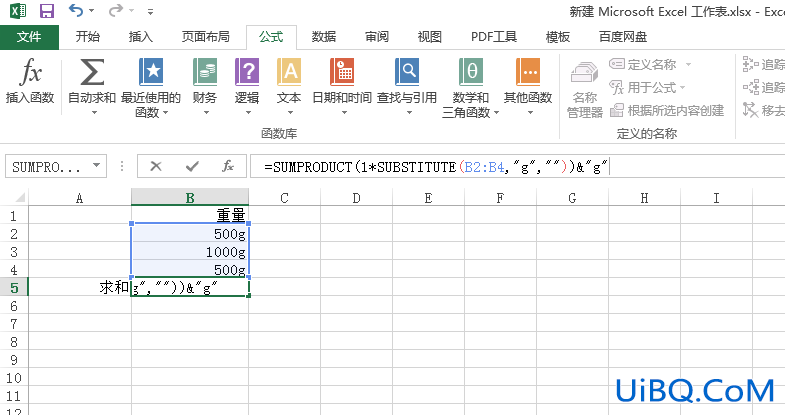Viewport: 785px width, 415px height.
Task: Select column A header
Action: tap(80, 198)
